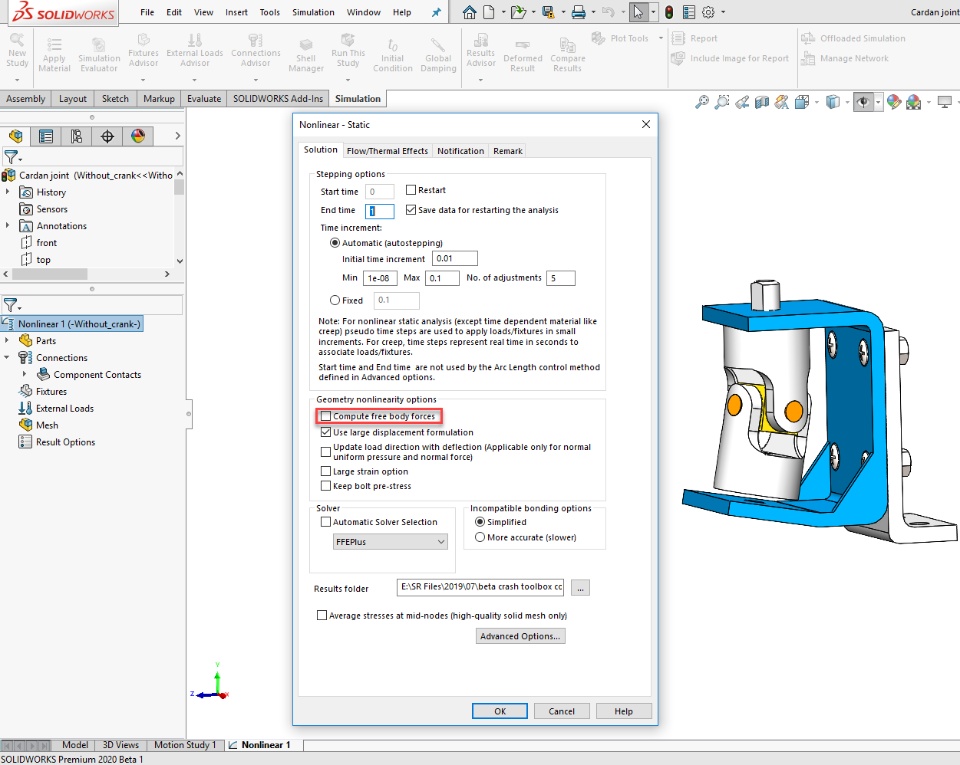
Task: Expand the Annotations tree node
Action: [7, 226]
